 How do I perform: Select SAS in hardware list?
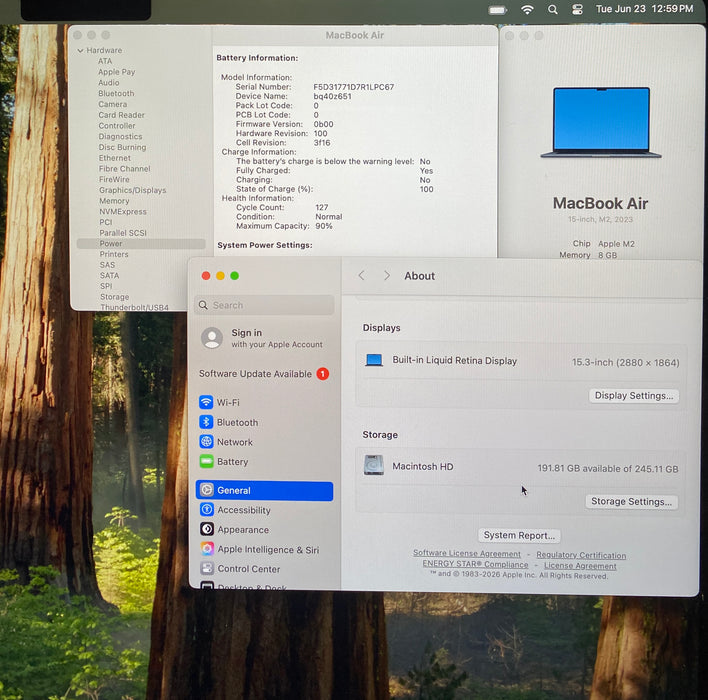point(107,265)
